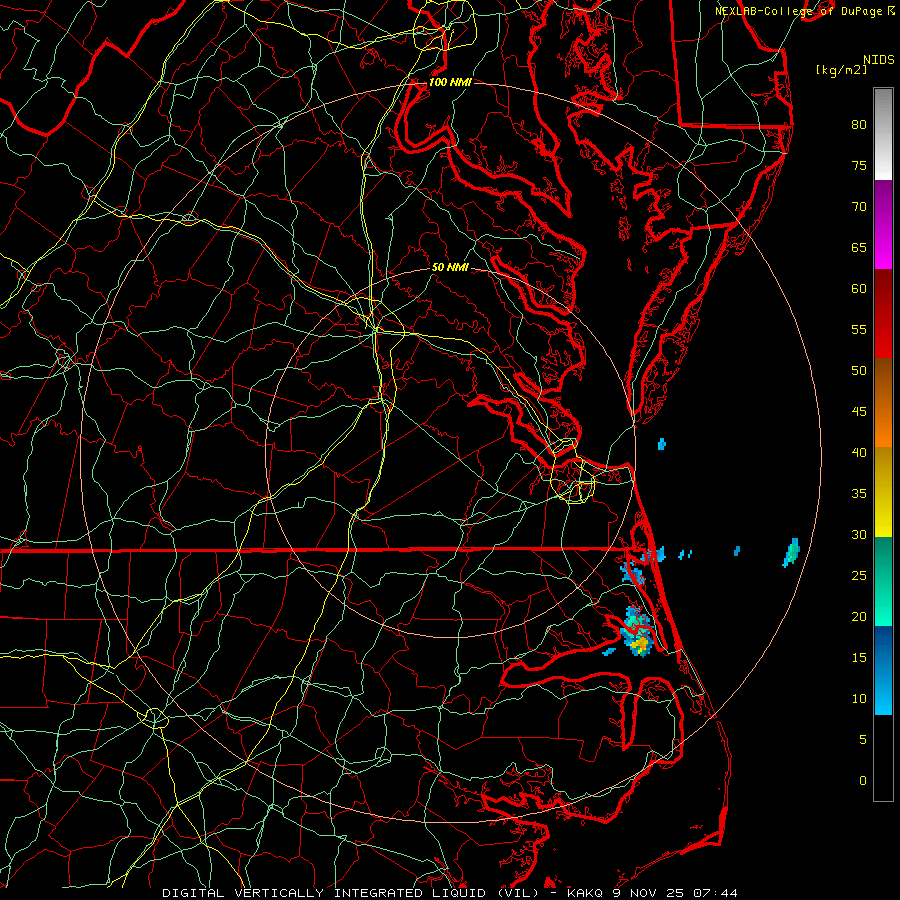
Task: Click the white-gray segment of the color bar
Action: [x=883, y=134]
